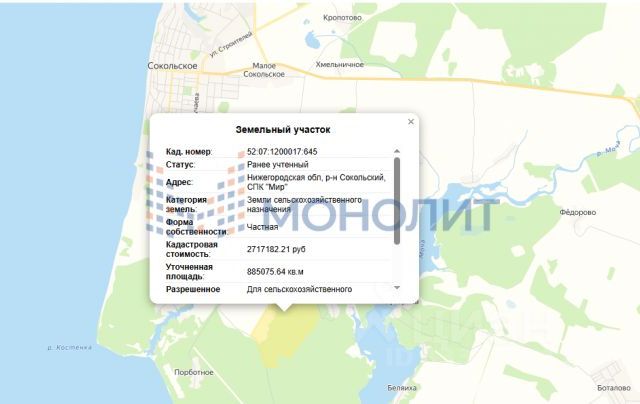Click the ул. Строителей street label
The height and width of the screenshot is (404, 640).
click(231, 44)
